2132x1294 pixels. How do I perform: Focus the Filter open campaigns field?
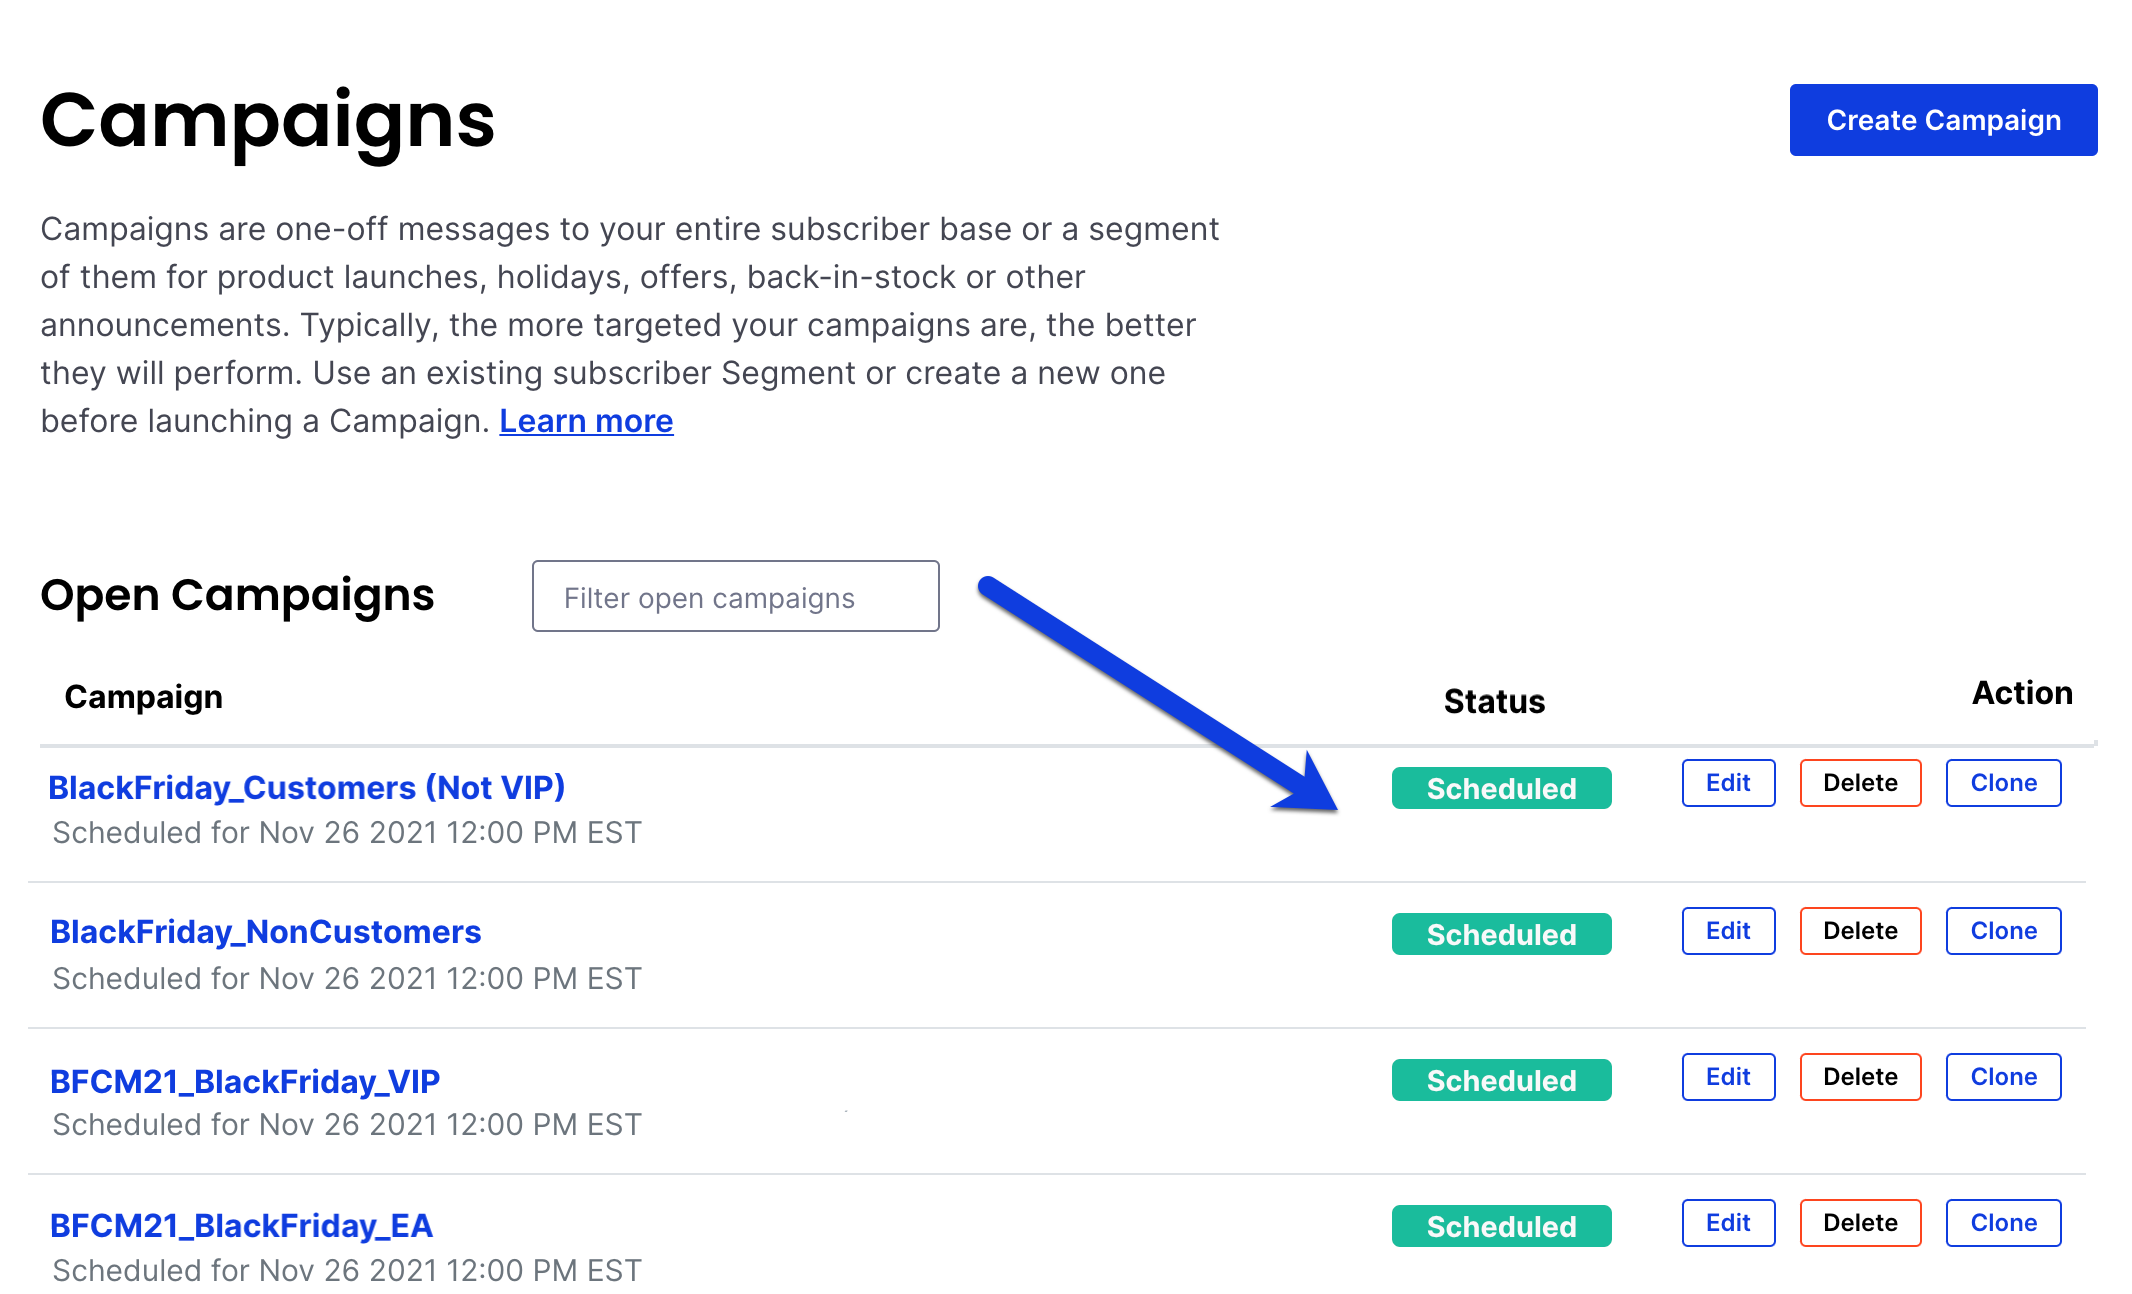[x=735, y=596]
